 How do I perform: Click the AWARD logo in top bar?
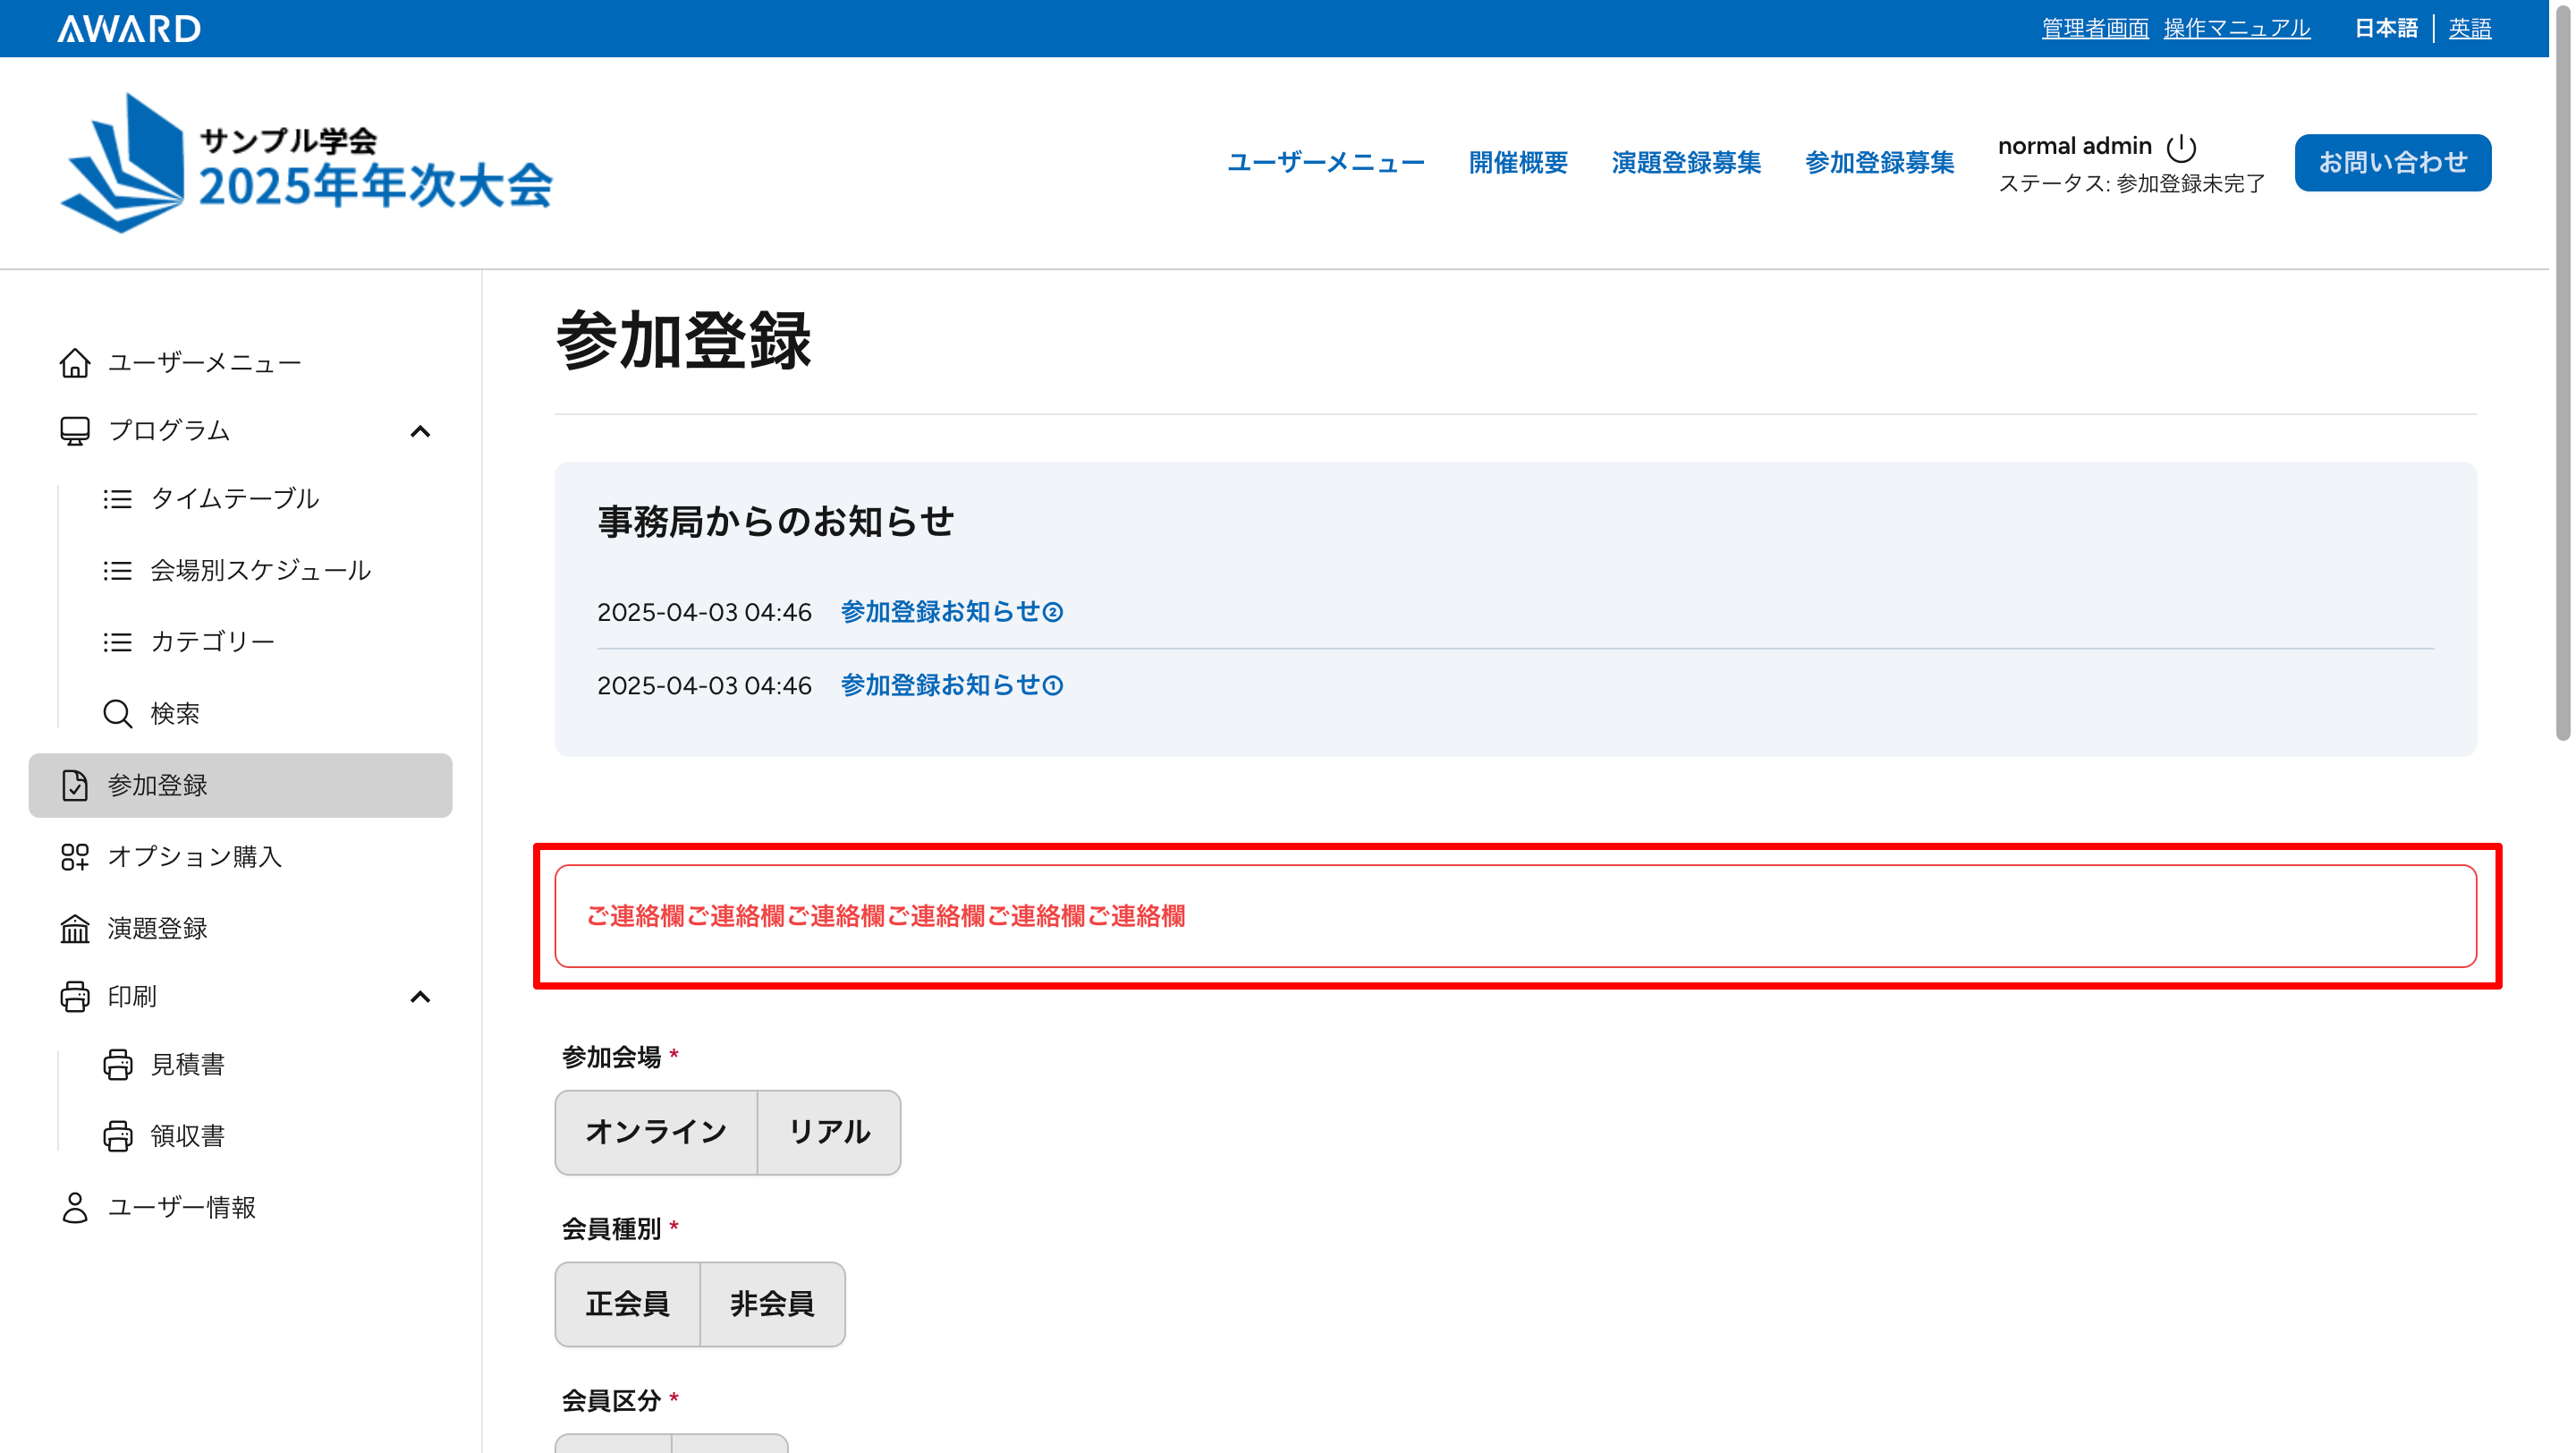point(129,28)
